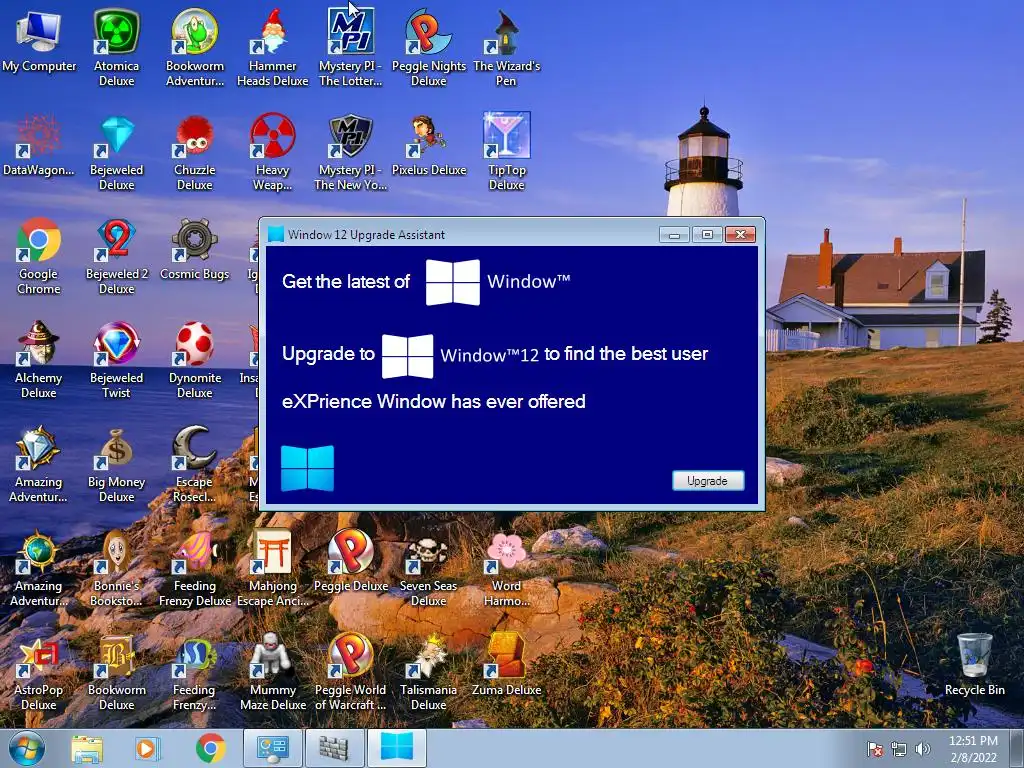The image size is (1024, 768).
Task: Select Bejeweled Deluxe diamond icon
Action: [116, 152]
